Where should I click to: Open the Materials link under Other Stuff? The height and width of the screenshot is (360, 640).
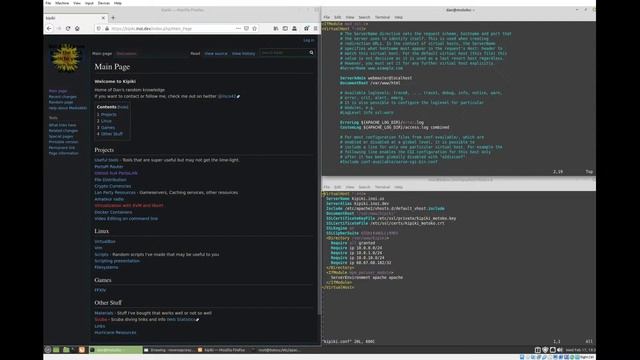coord(104,313)
